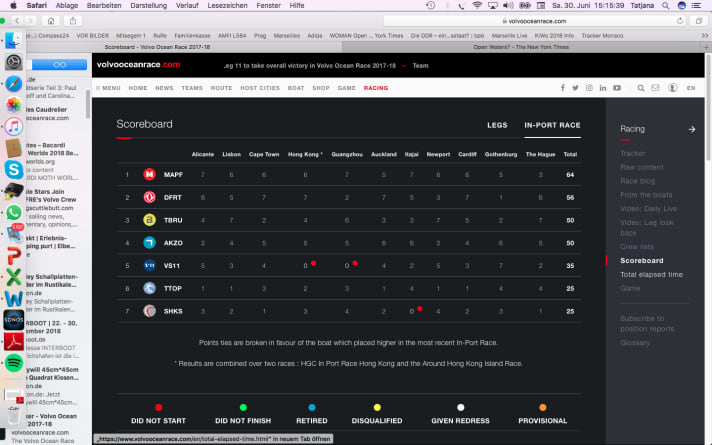Click the MAPF team logo
Screen dimensions: 712x445
[149, 174]
